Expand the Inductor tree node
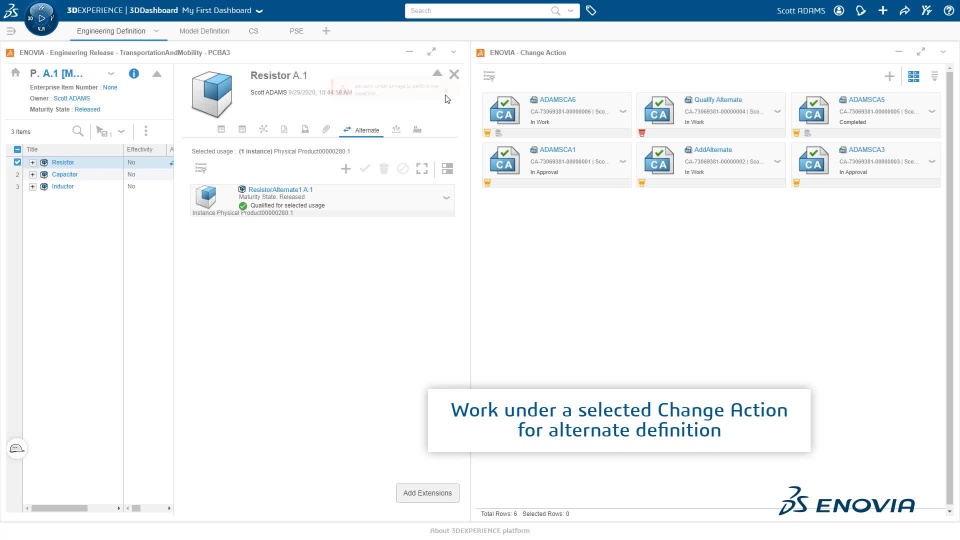Viewport: 960px width, 540px height. point(32,186)
